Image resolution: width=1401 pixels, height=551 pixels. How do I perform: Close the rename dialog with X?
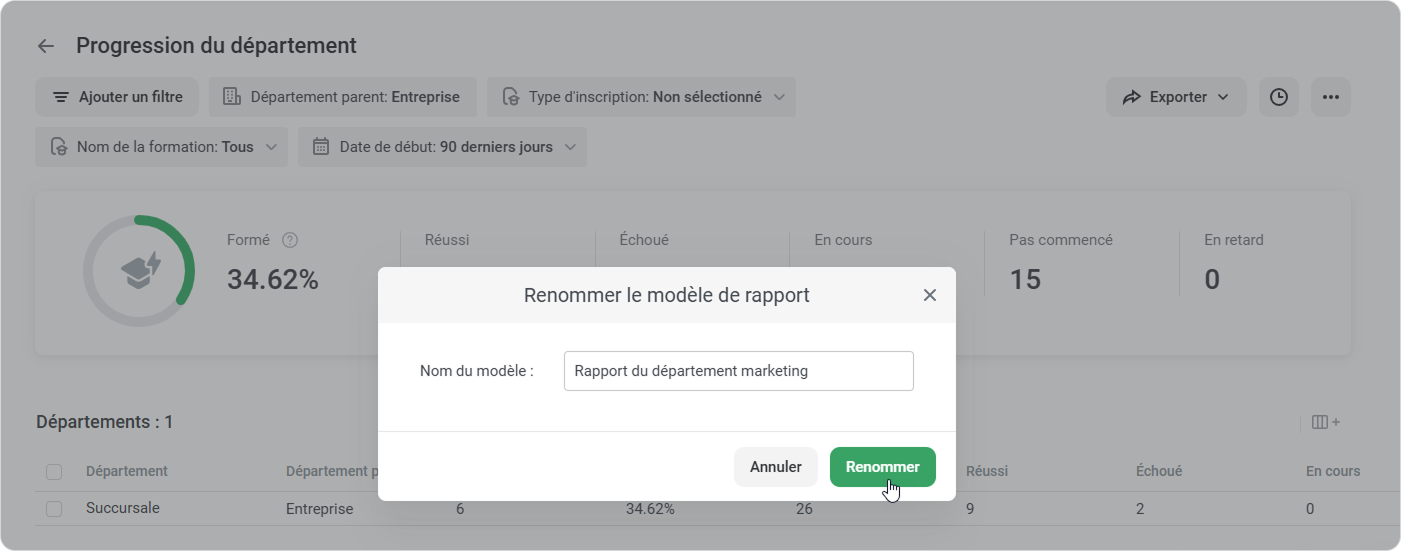tap(929, 295)
